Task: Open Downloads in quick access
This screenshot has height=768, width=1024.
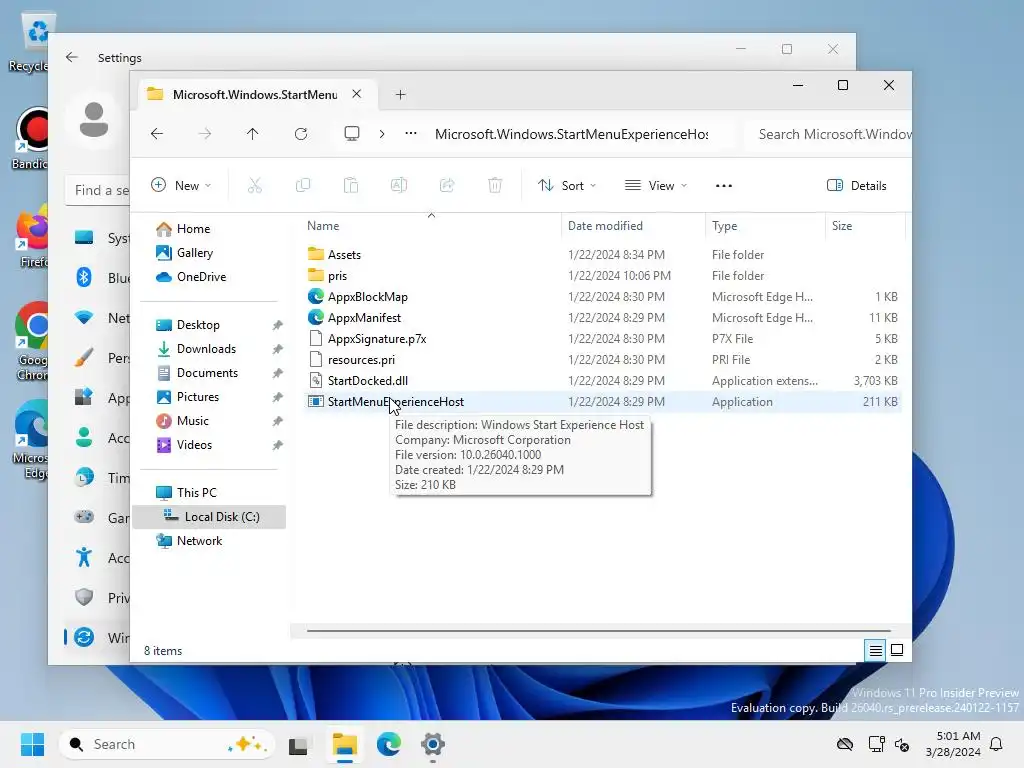Action: point(206,349)
